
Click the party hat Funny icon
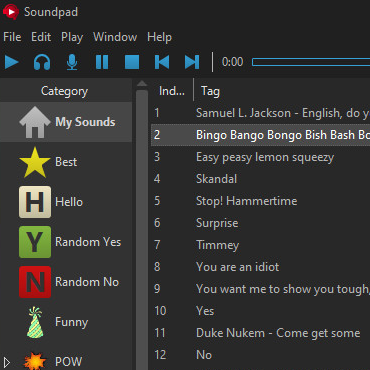(35, 322)
